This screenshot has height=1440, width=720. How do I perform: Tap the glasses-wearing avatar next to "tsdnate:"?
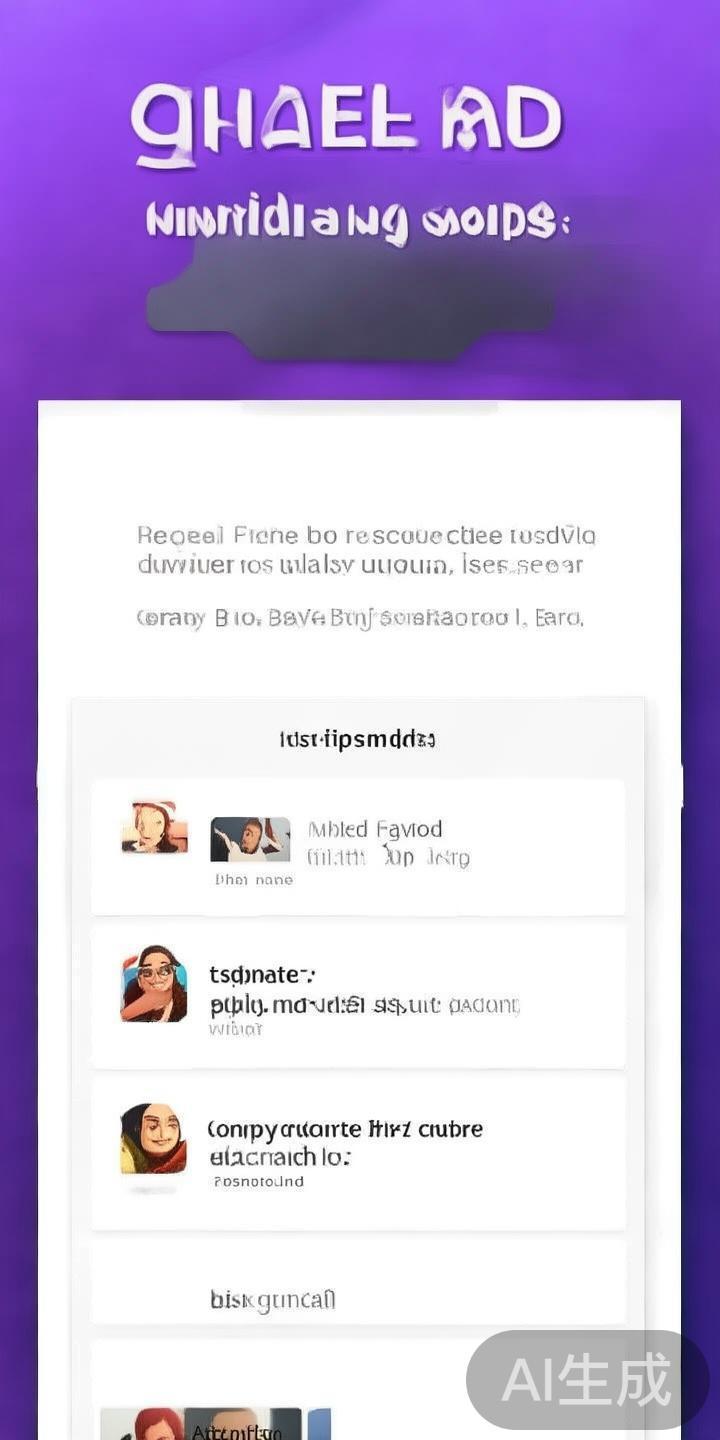[x=154, y=984]
